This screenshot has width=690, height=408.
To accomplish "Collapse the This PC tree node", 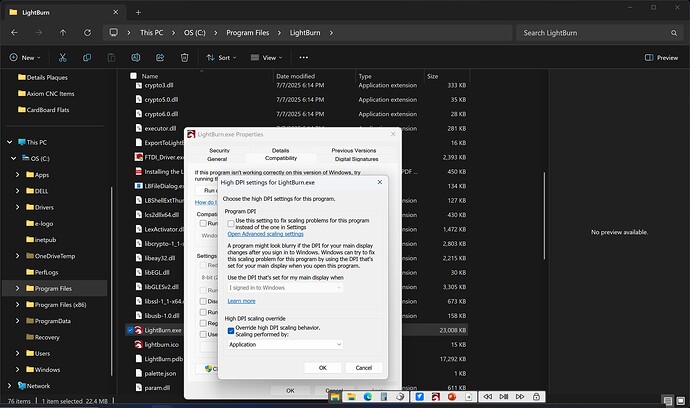I will point(10,142).
